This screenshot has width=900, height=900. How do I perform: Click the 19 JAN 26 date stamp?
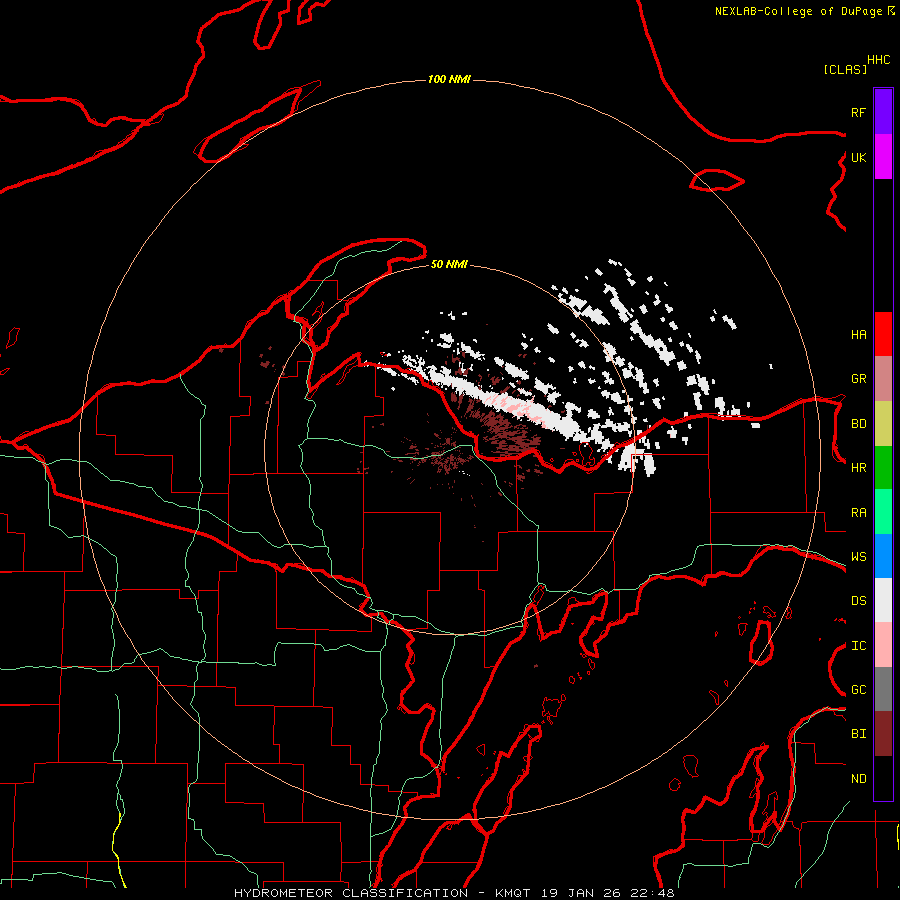579,893
